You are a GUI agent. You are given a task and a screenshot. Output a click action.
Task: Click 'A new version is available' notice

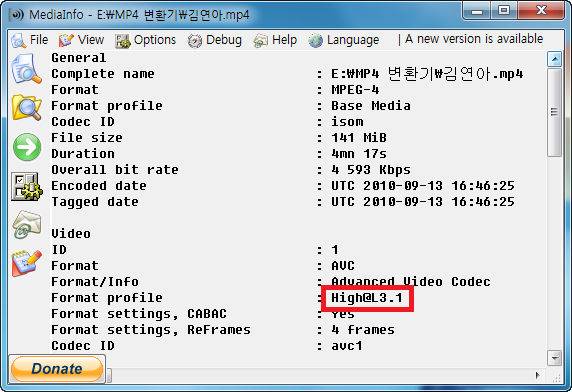coord(474,39)
